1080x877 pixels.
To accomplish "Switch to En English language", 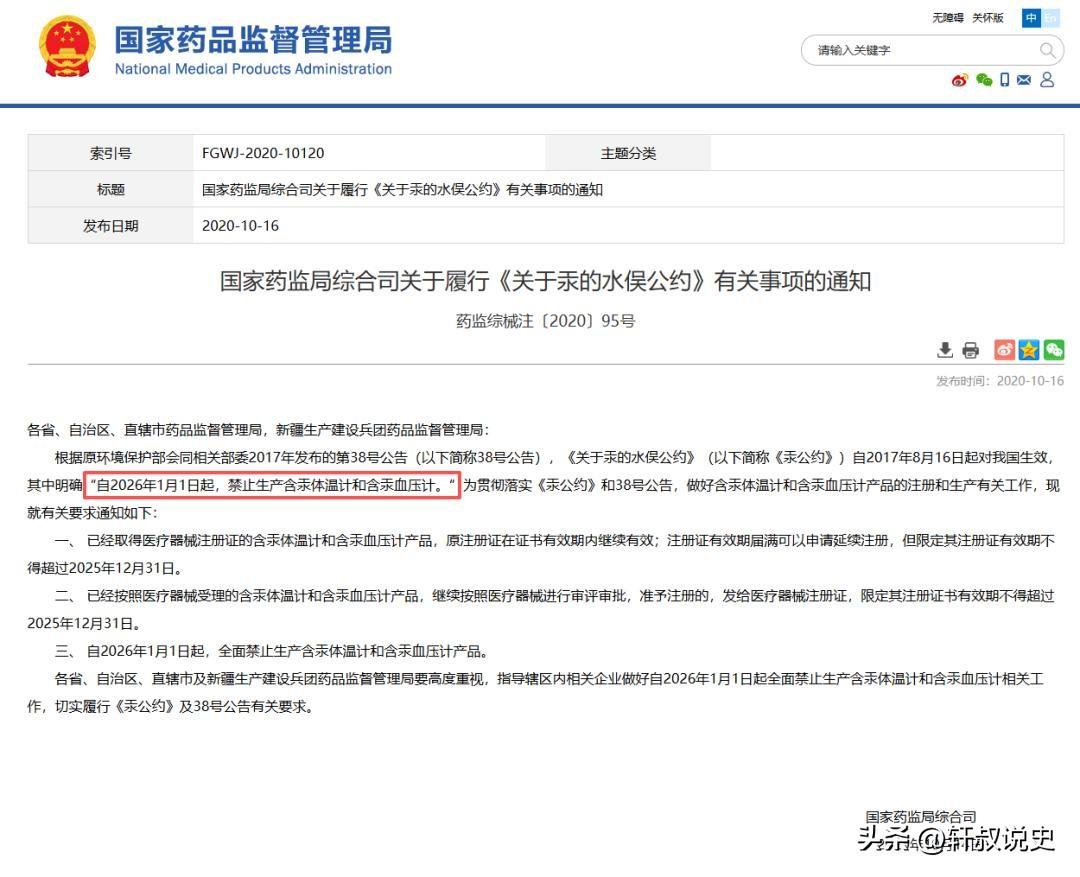I will pos(1050,18).
